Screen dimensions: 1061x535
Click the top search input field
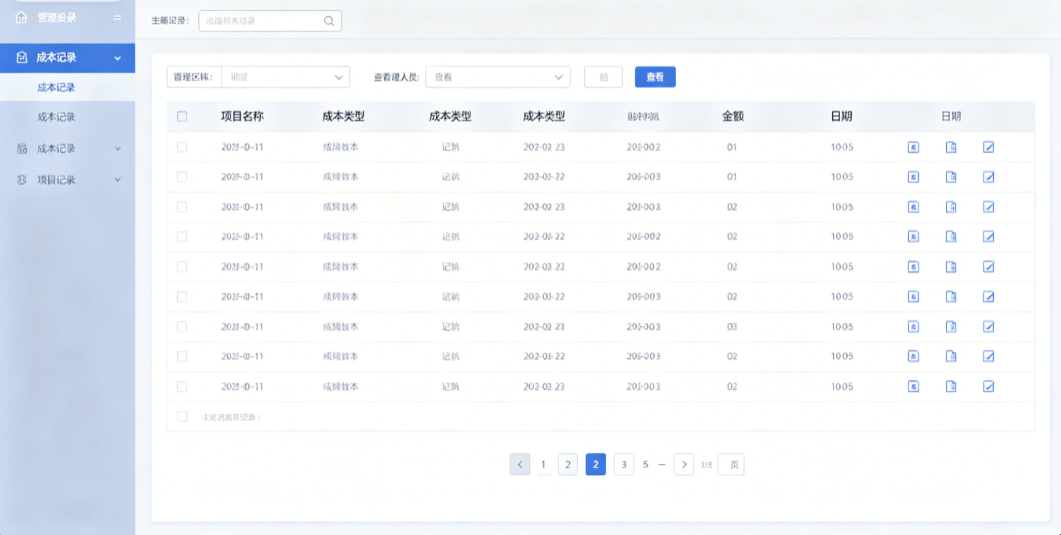pos(270,21)
